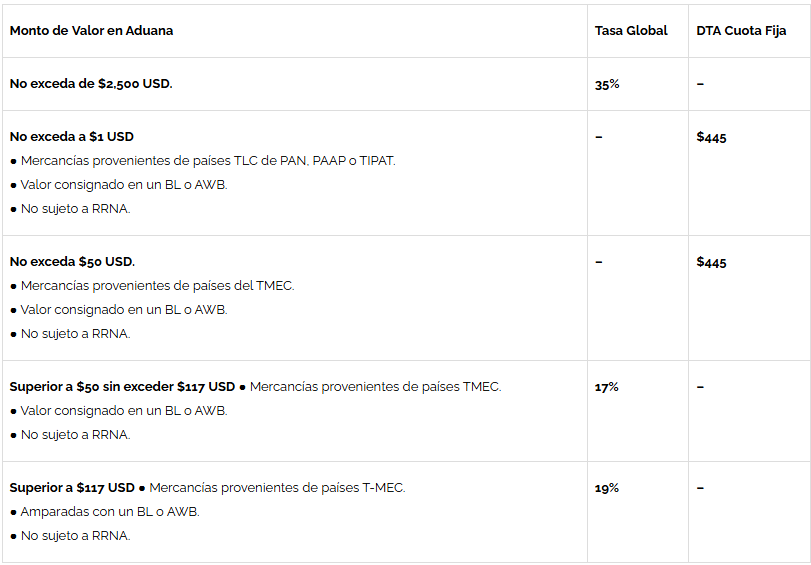
Task: Click the TLC de PAN, PAAP o TIPAT line
Action: coord(208,161)
